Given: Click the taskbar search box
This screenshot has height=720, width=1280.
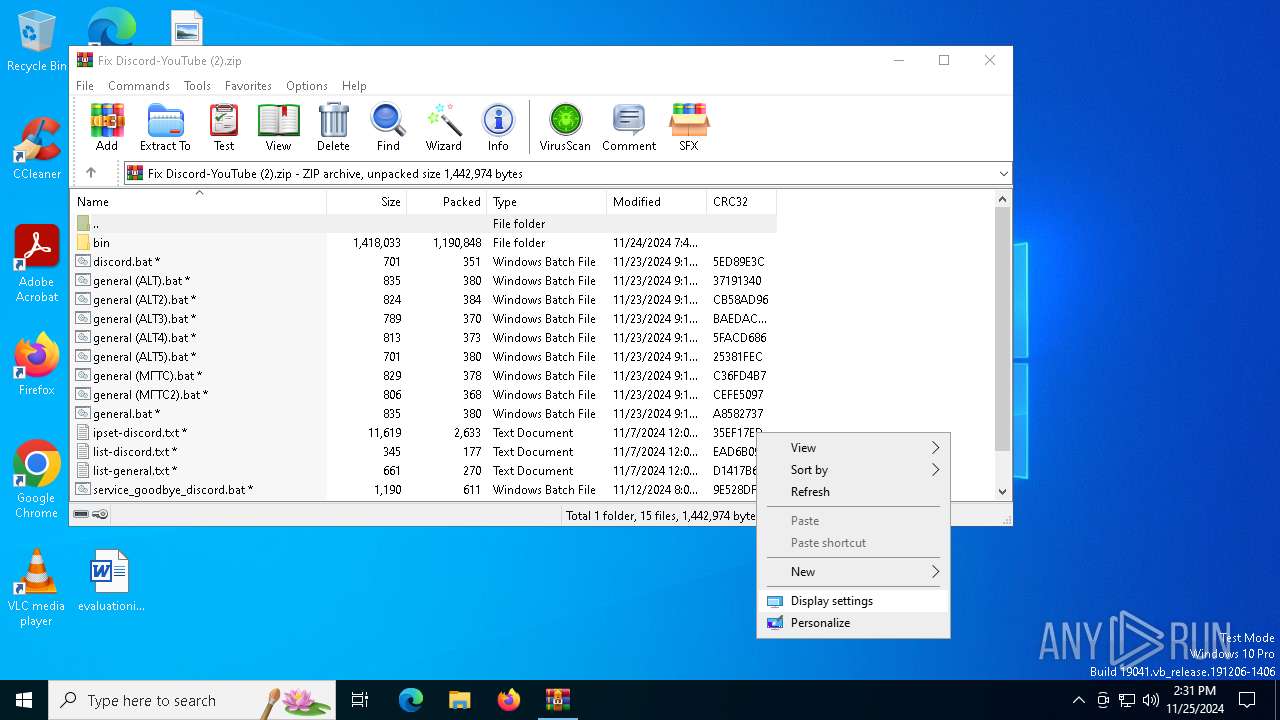Looking at the screenshot, I should click(x=192, y=700).
